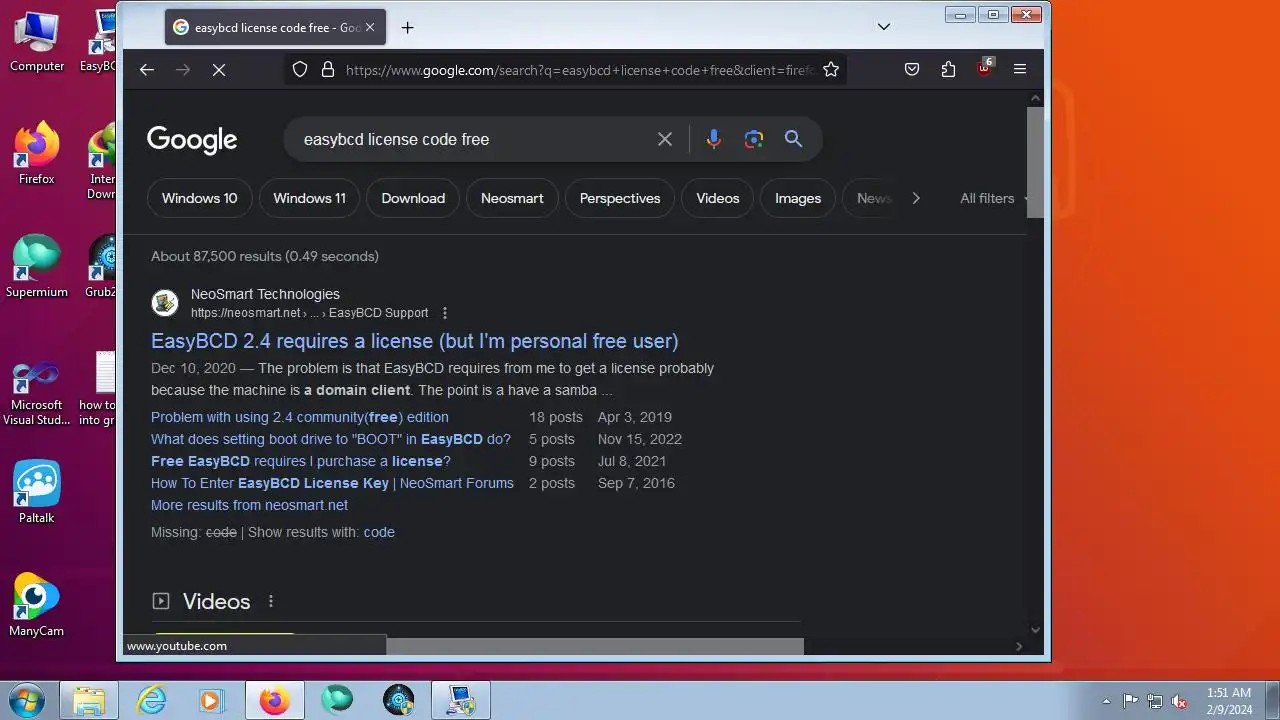Select the Neosmart filter chip
1280x720 pixels.
coord(512,198)
